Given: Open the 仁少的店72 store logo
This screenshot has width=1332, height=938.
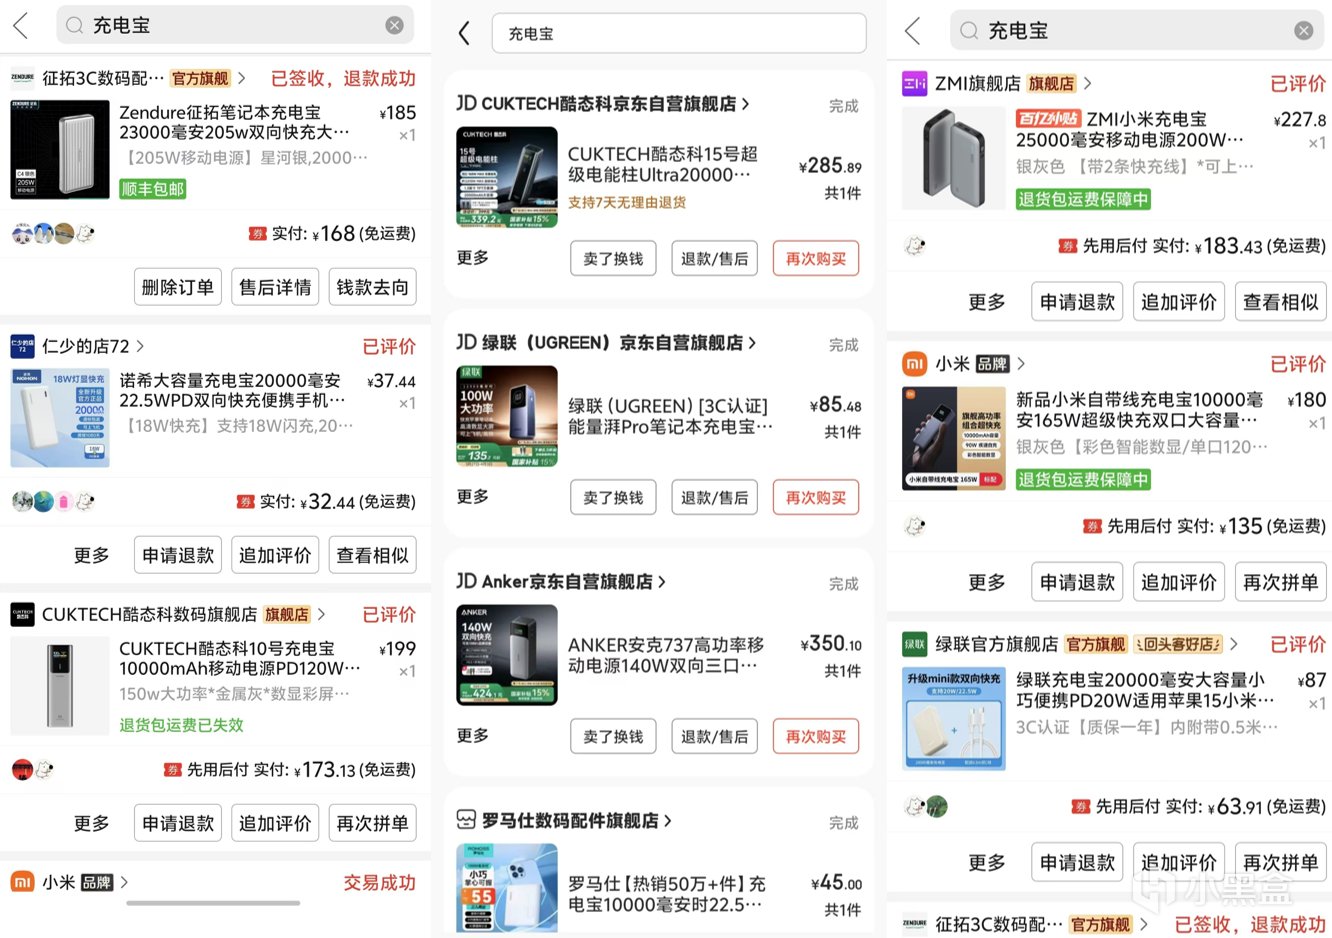Looking at the screenshot, I should pyautogui.click(x=22, y=346).
